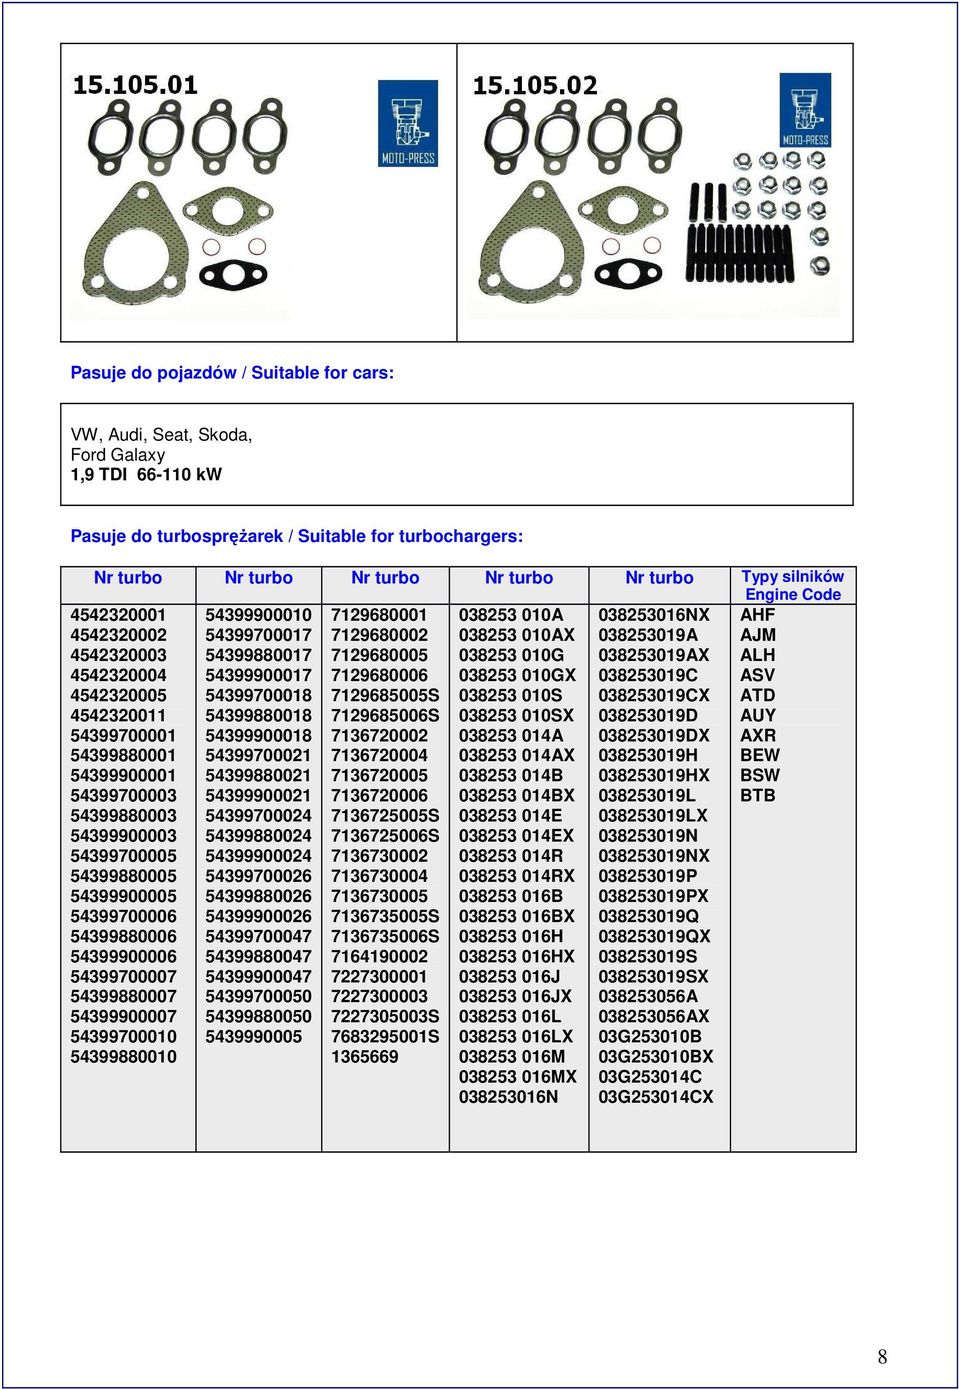Viewport: 960px width, 1389px height.
Task: Click turbo number 7129680001
Action: point(379,615)
